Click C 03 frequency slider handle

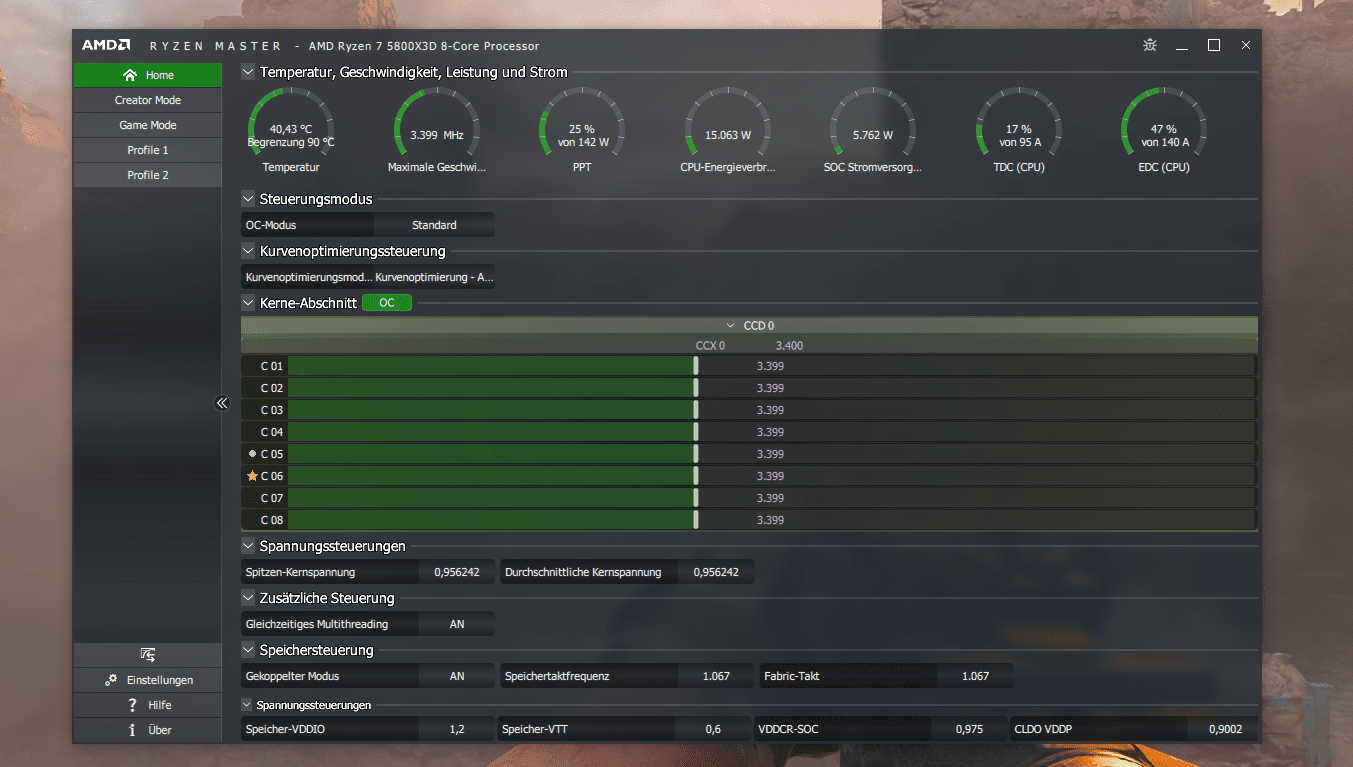click(696, 410)
